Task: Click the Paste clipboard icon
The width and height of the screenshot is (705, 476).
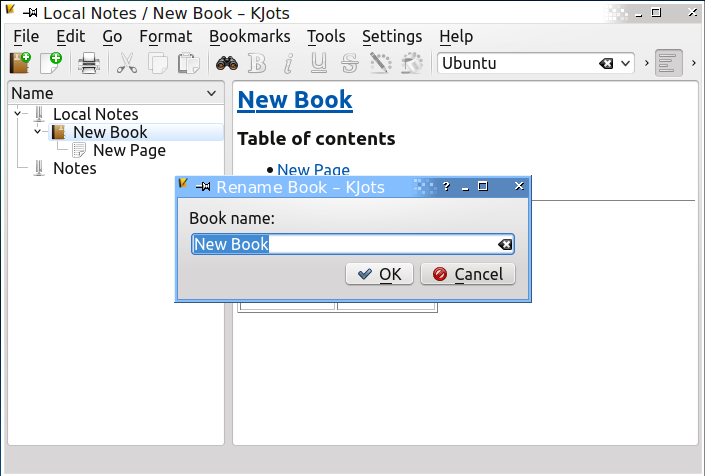Action: pyautogui.click(x=189, y=63)
